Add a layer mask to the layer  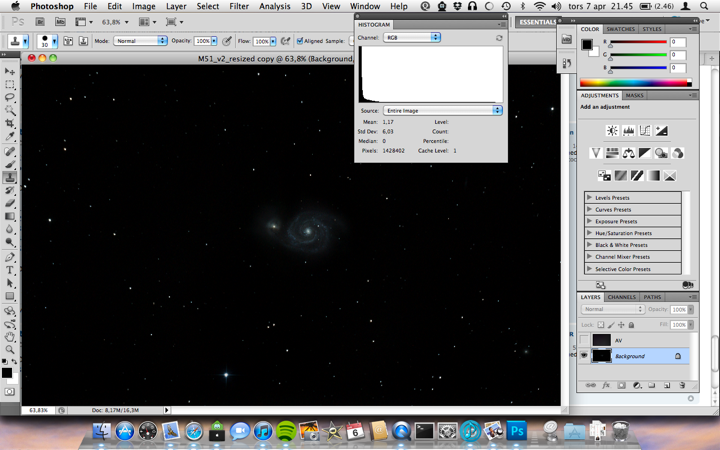click(621, 385)
